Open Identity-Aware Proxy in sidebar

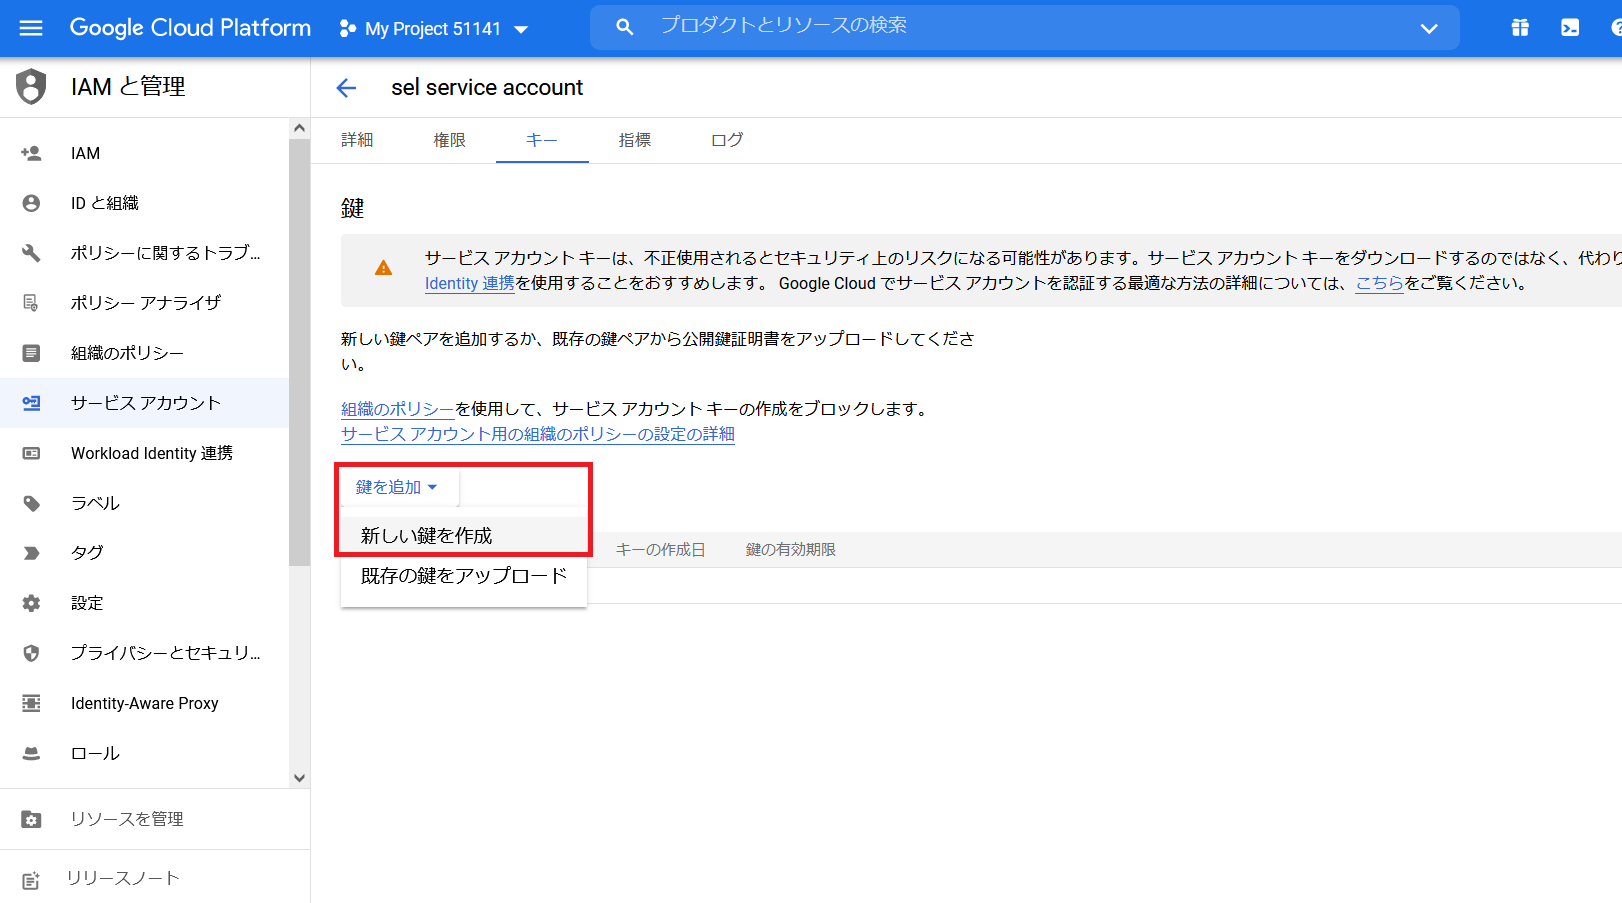click(144, 703)
